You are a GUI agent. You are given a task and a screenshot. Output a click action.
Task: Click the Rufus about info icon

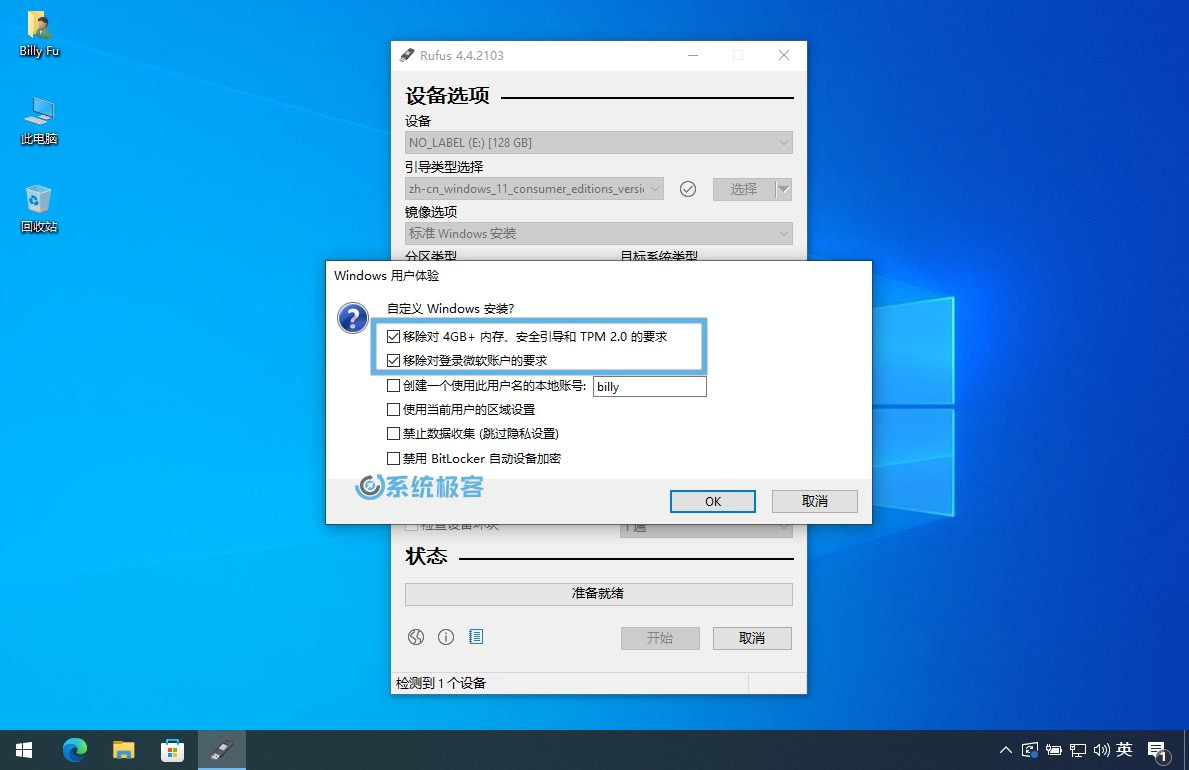446,637
